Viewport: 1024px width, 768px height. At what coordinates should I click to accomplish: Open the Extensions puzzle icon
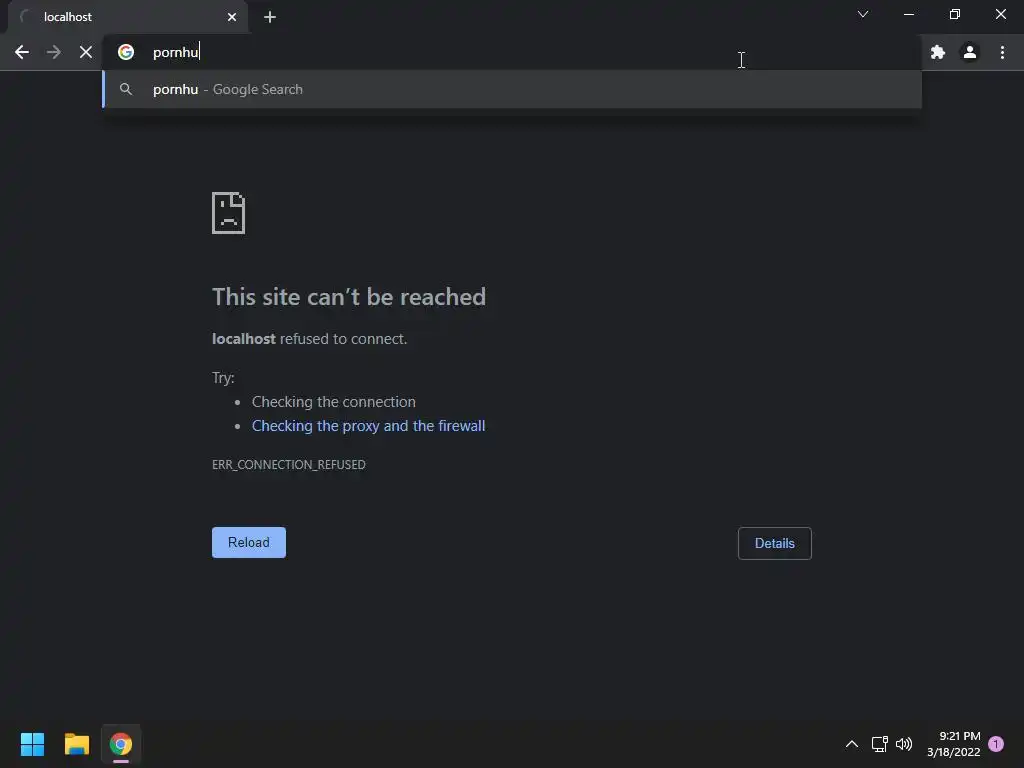pyautogui.click(x=938, y=52)
